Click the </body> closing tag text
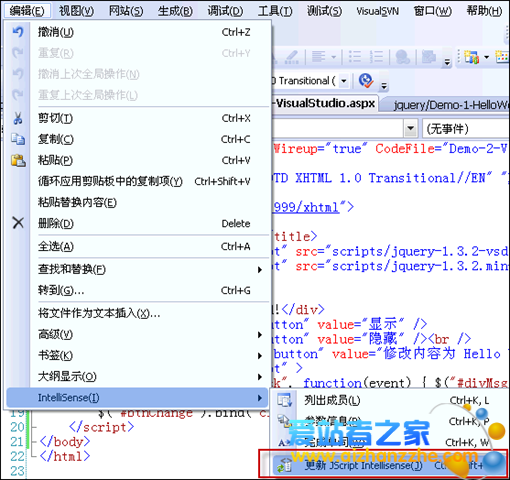This screenshot has width=510, height=480. [x=65, y=442]
